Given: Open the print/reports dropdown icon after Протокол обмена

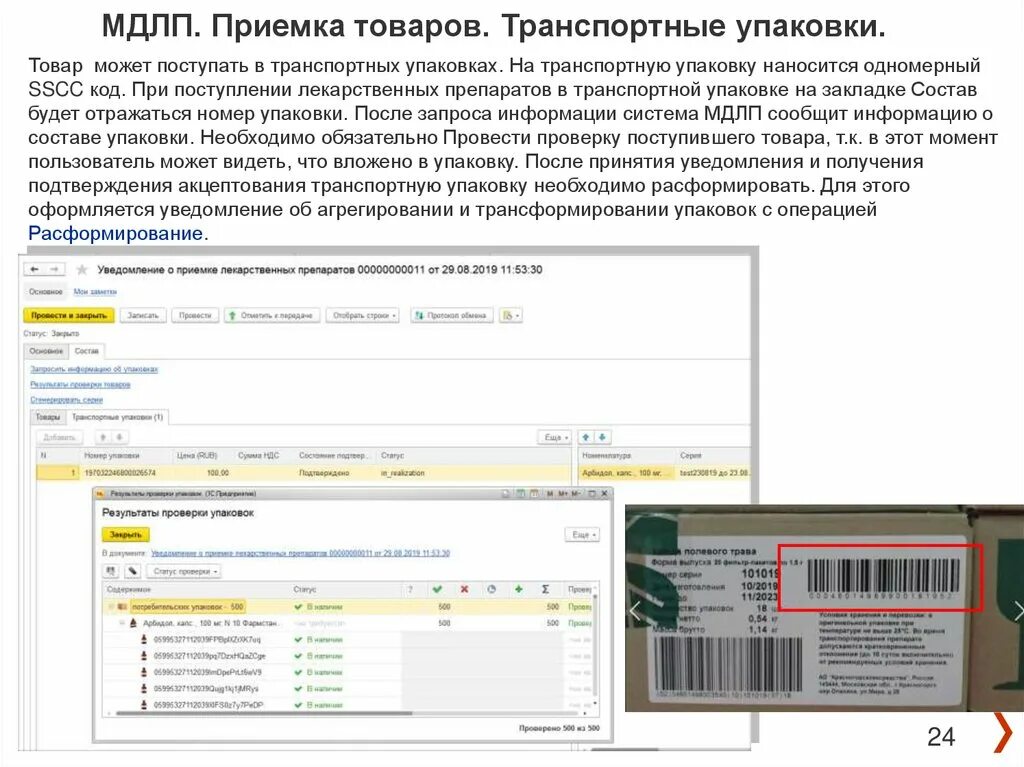Looking at the screenshot, I should click(510, 316).
